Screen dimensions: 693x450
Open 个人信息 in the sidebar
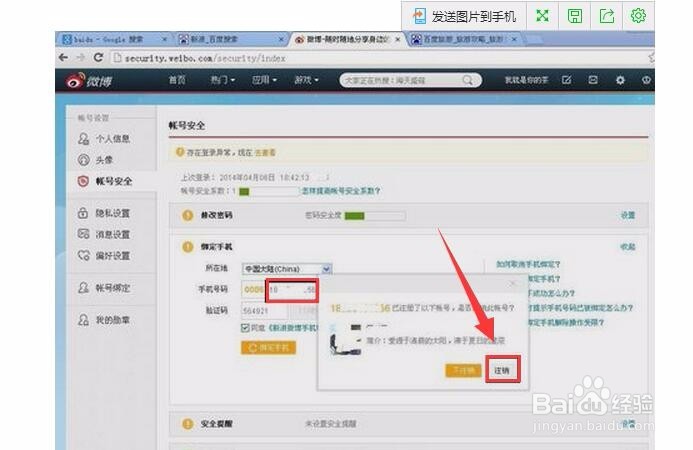click(105, 139)
